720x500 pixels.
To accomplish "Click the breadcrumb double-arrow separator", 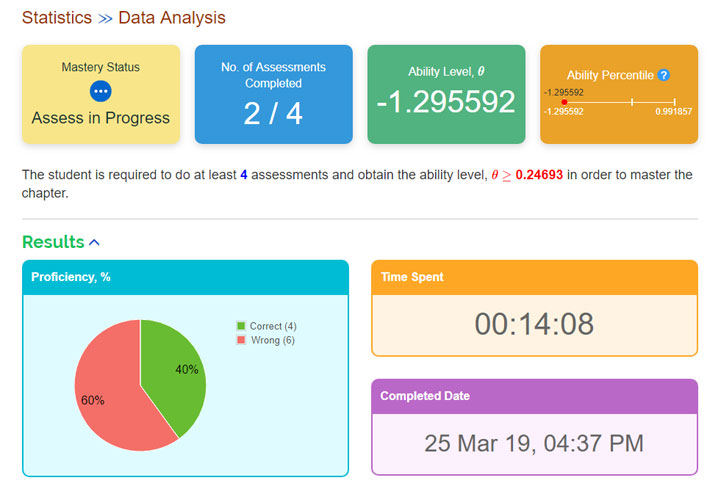I will 106,18.
